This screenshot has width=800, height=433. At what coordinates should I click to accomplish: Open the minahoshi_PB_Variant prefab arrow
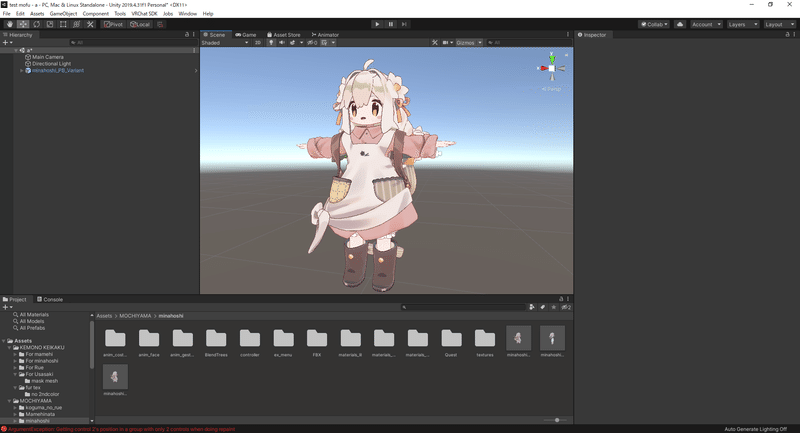[196, 70]
